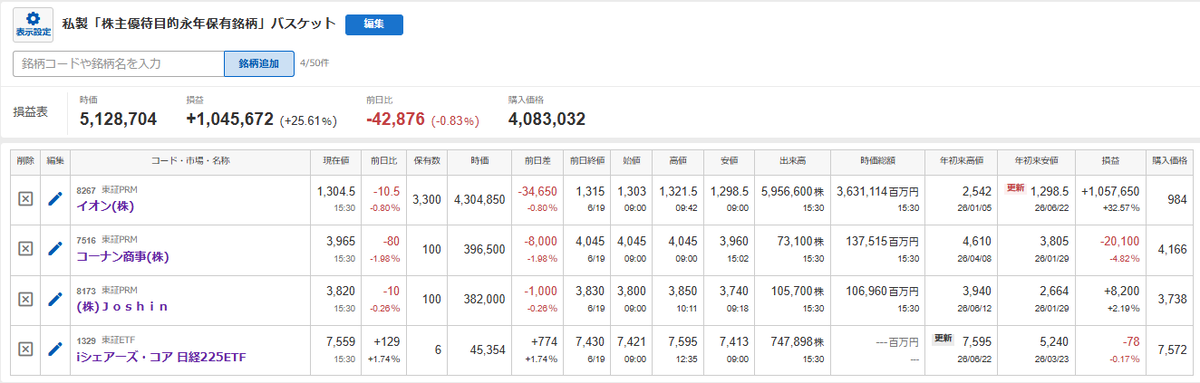Click the 損益表 label
The image size is (1200, 383).
[30, 112]
